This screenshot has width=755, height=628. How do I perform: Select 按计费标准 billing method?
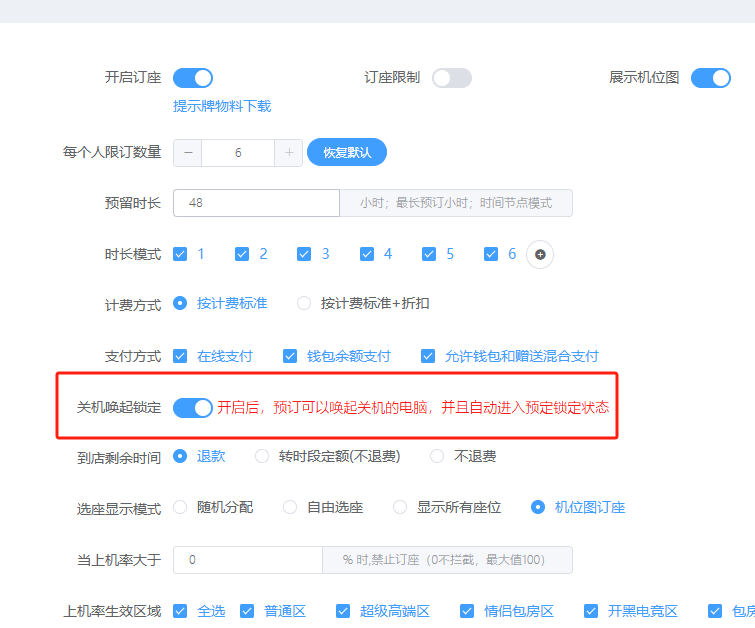[x=180, y=303]
